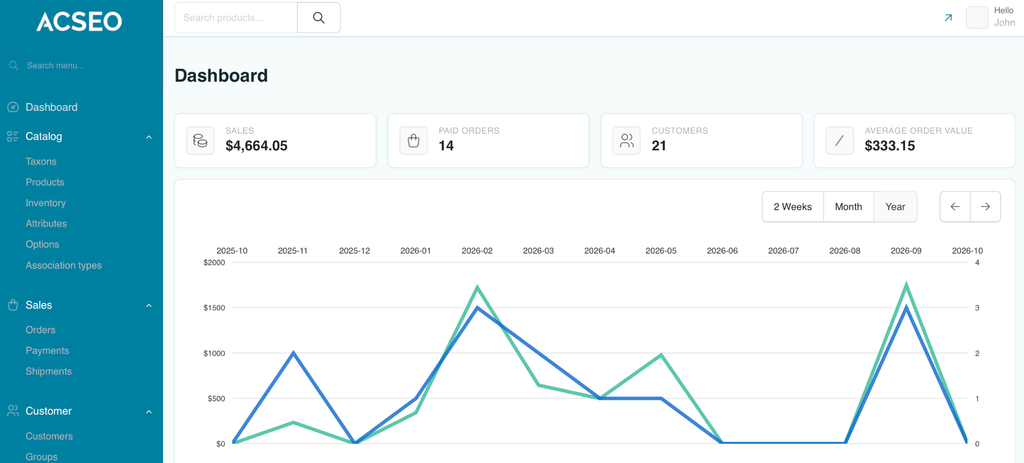Viewport: 1024px width, 463px height.
Task: Go to previous period with left arrow
Action: (x=955, y=206)
